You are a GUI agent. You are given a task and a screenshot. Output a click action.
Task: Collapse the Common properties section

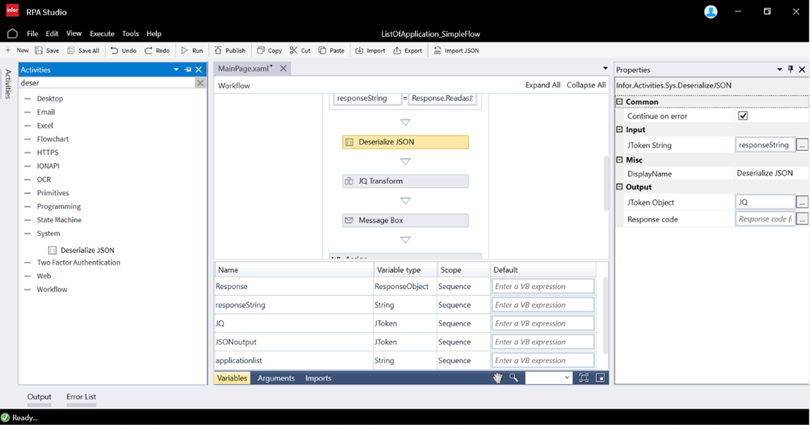[620, 102]
